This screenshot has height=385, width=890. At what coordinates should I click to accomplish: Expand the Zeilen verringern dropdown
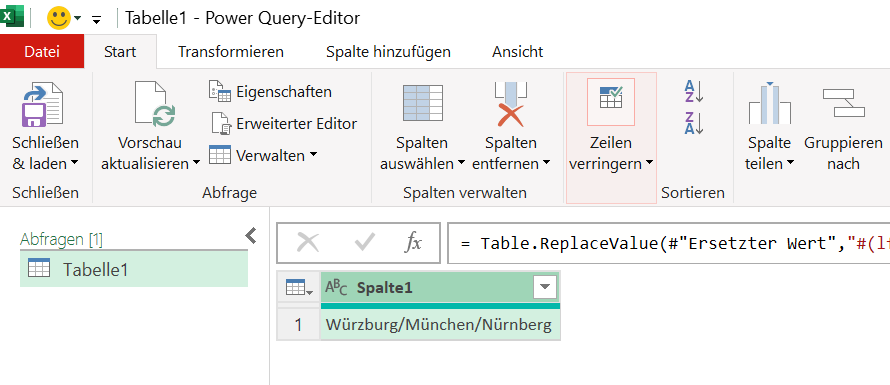pos(611,153)
